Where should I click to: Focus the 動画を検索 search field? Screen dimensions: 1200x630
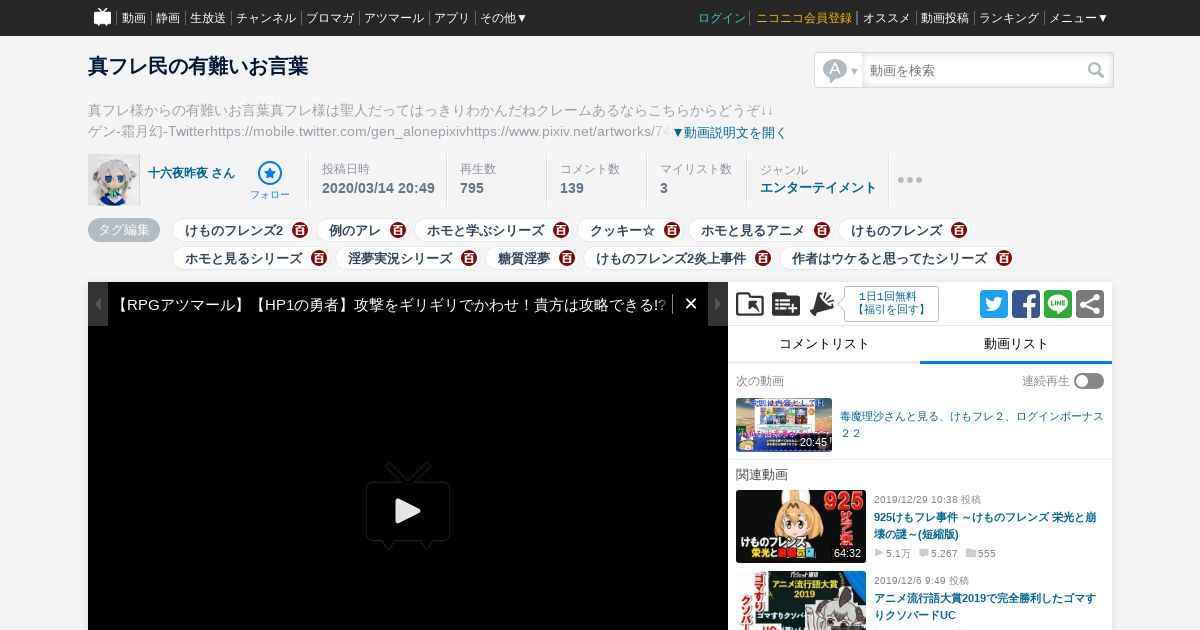[974, 70]
